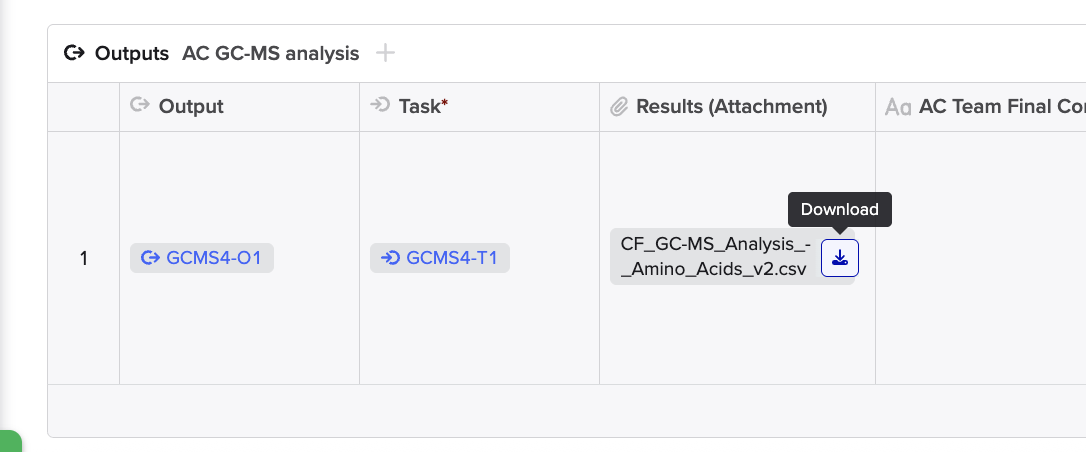The image size is (1086, 452).
Task: Click the empty AC Team Final cell in row 1
Action: click(981, 258)
